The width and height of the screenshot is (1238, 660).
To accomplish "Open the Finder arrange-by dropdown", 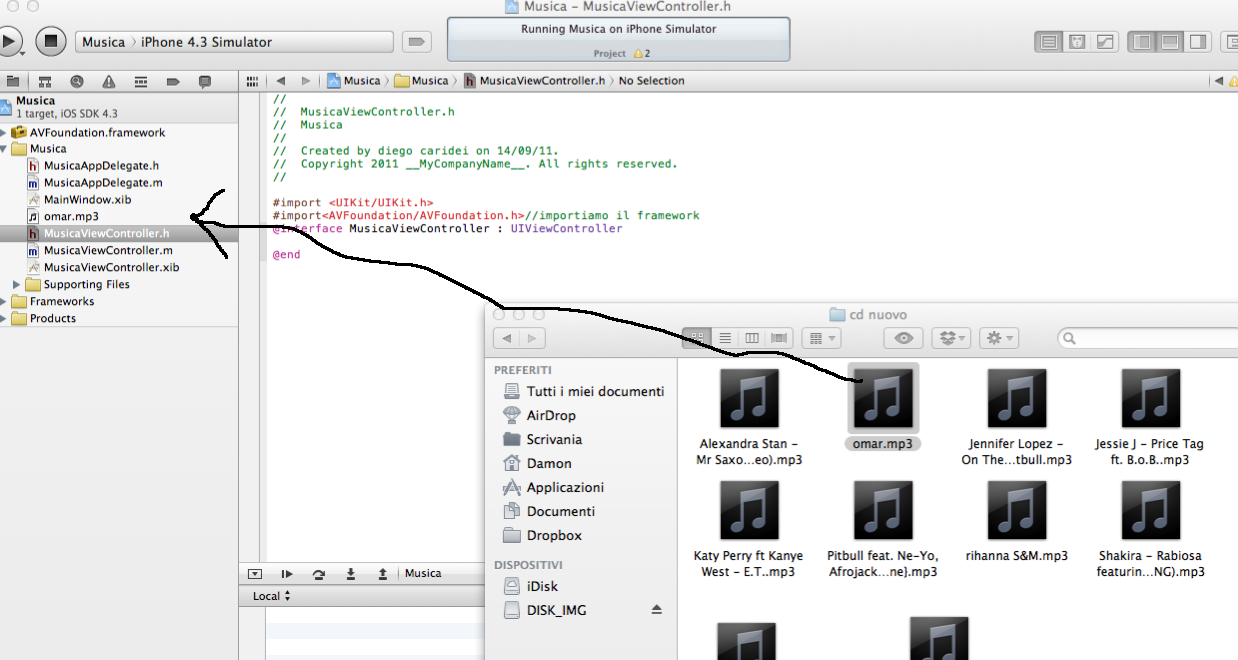I will click(821, 339).
